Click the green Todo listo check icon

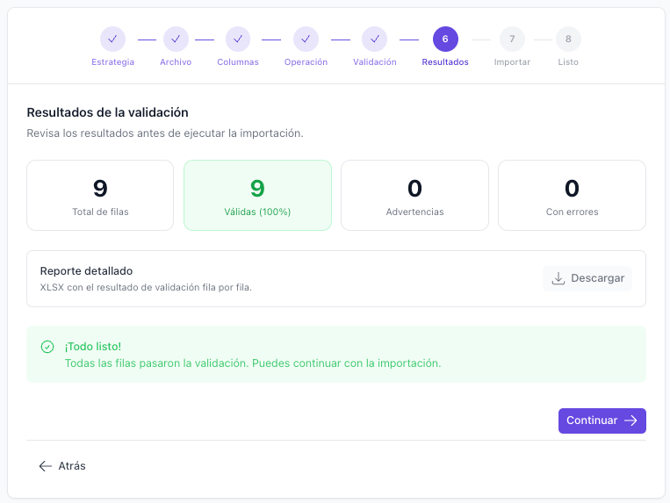point(47,347)
